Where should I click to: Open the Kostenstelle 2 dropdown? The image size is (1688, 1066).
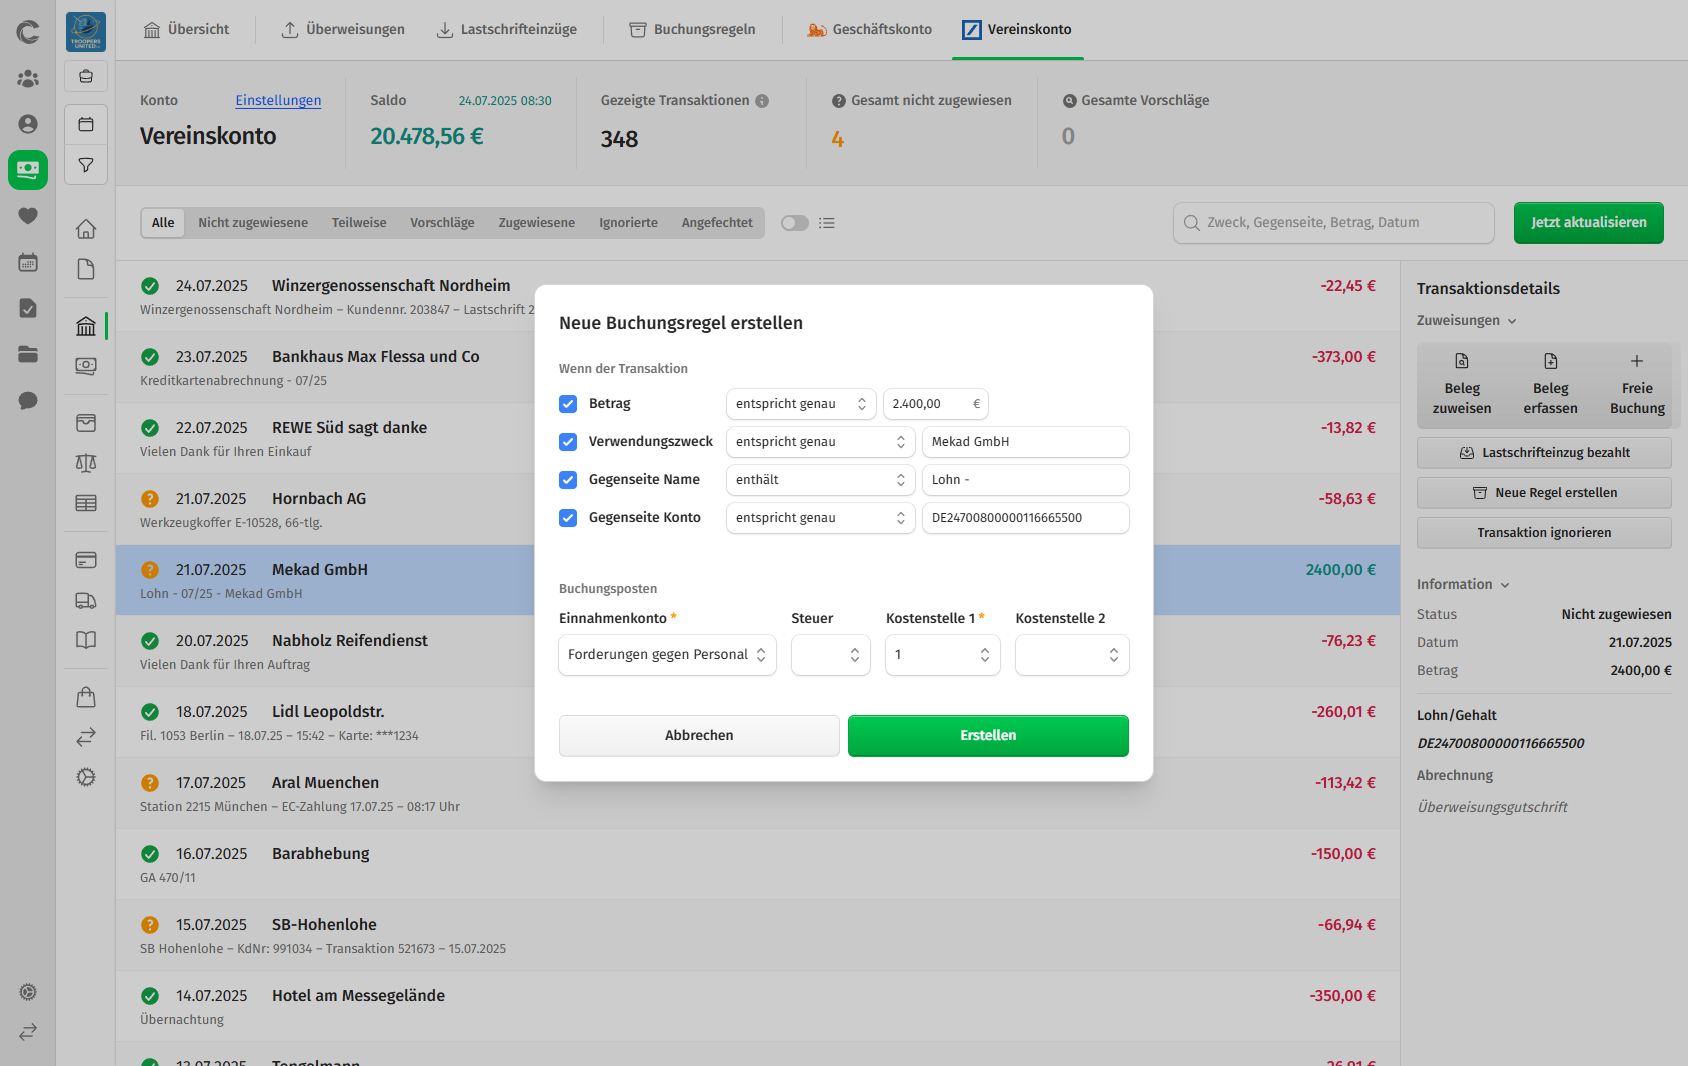(1072, 655)
